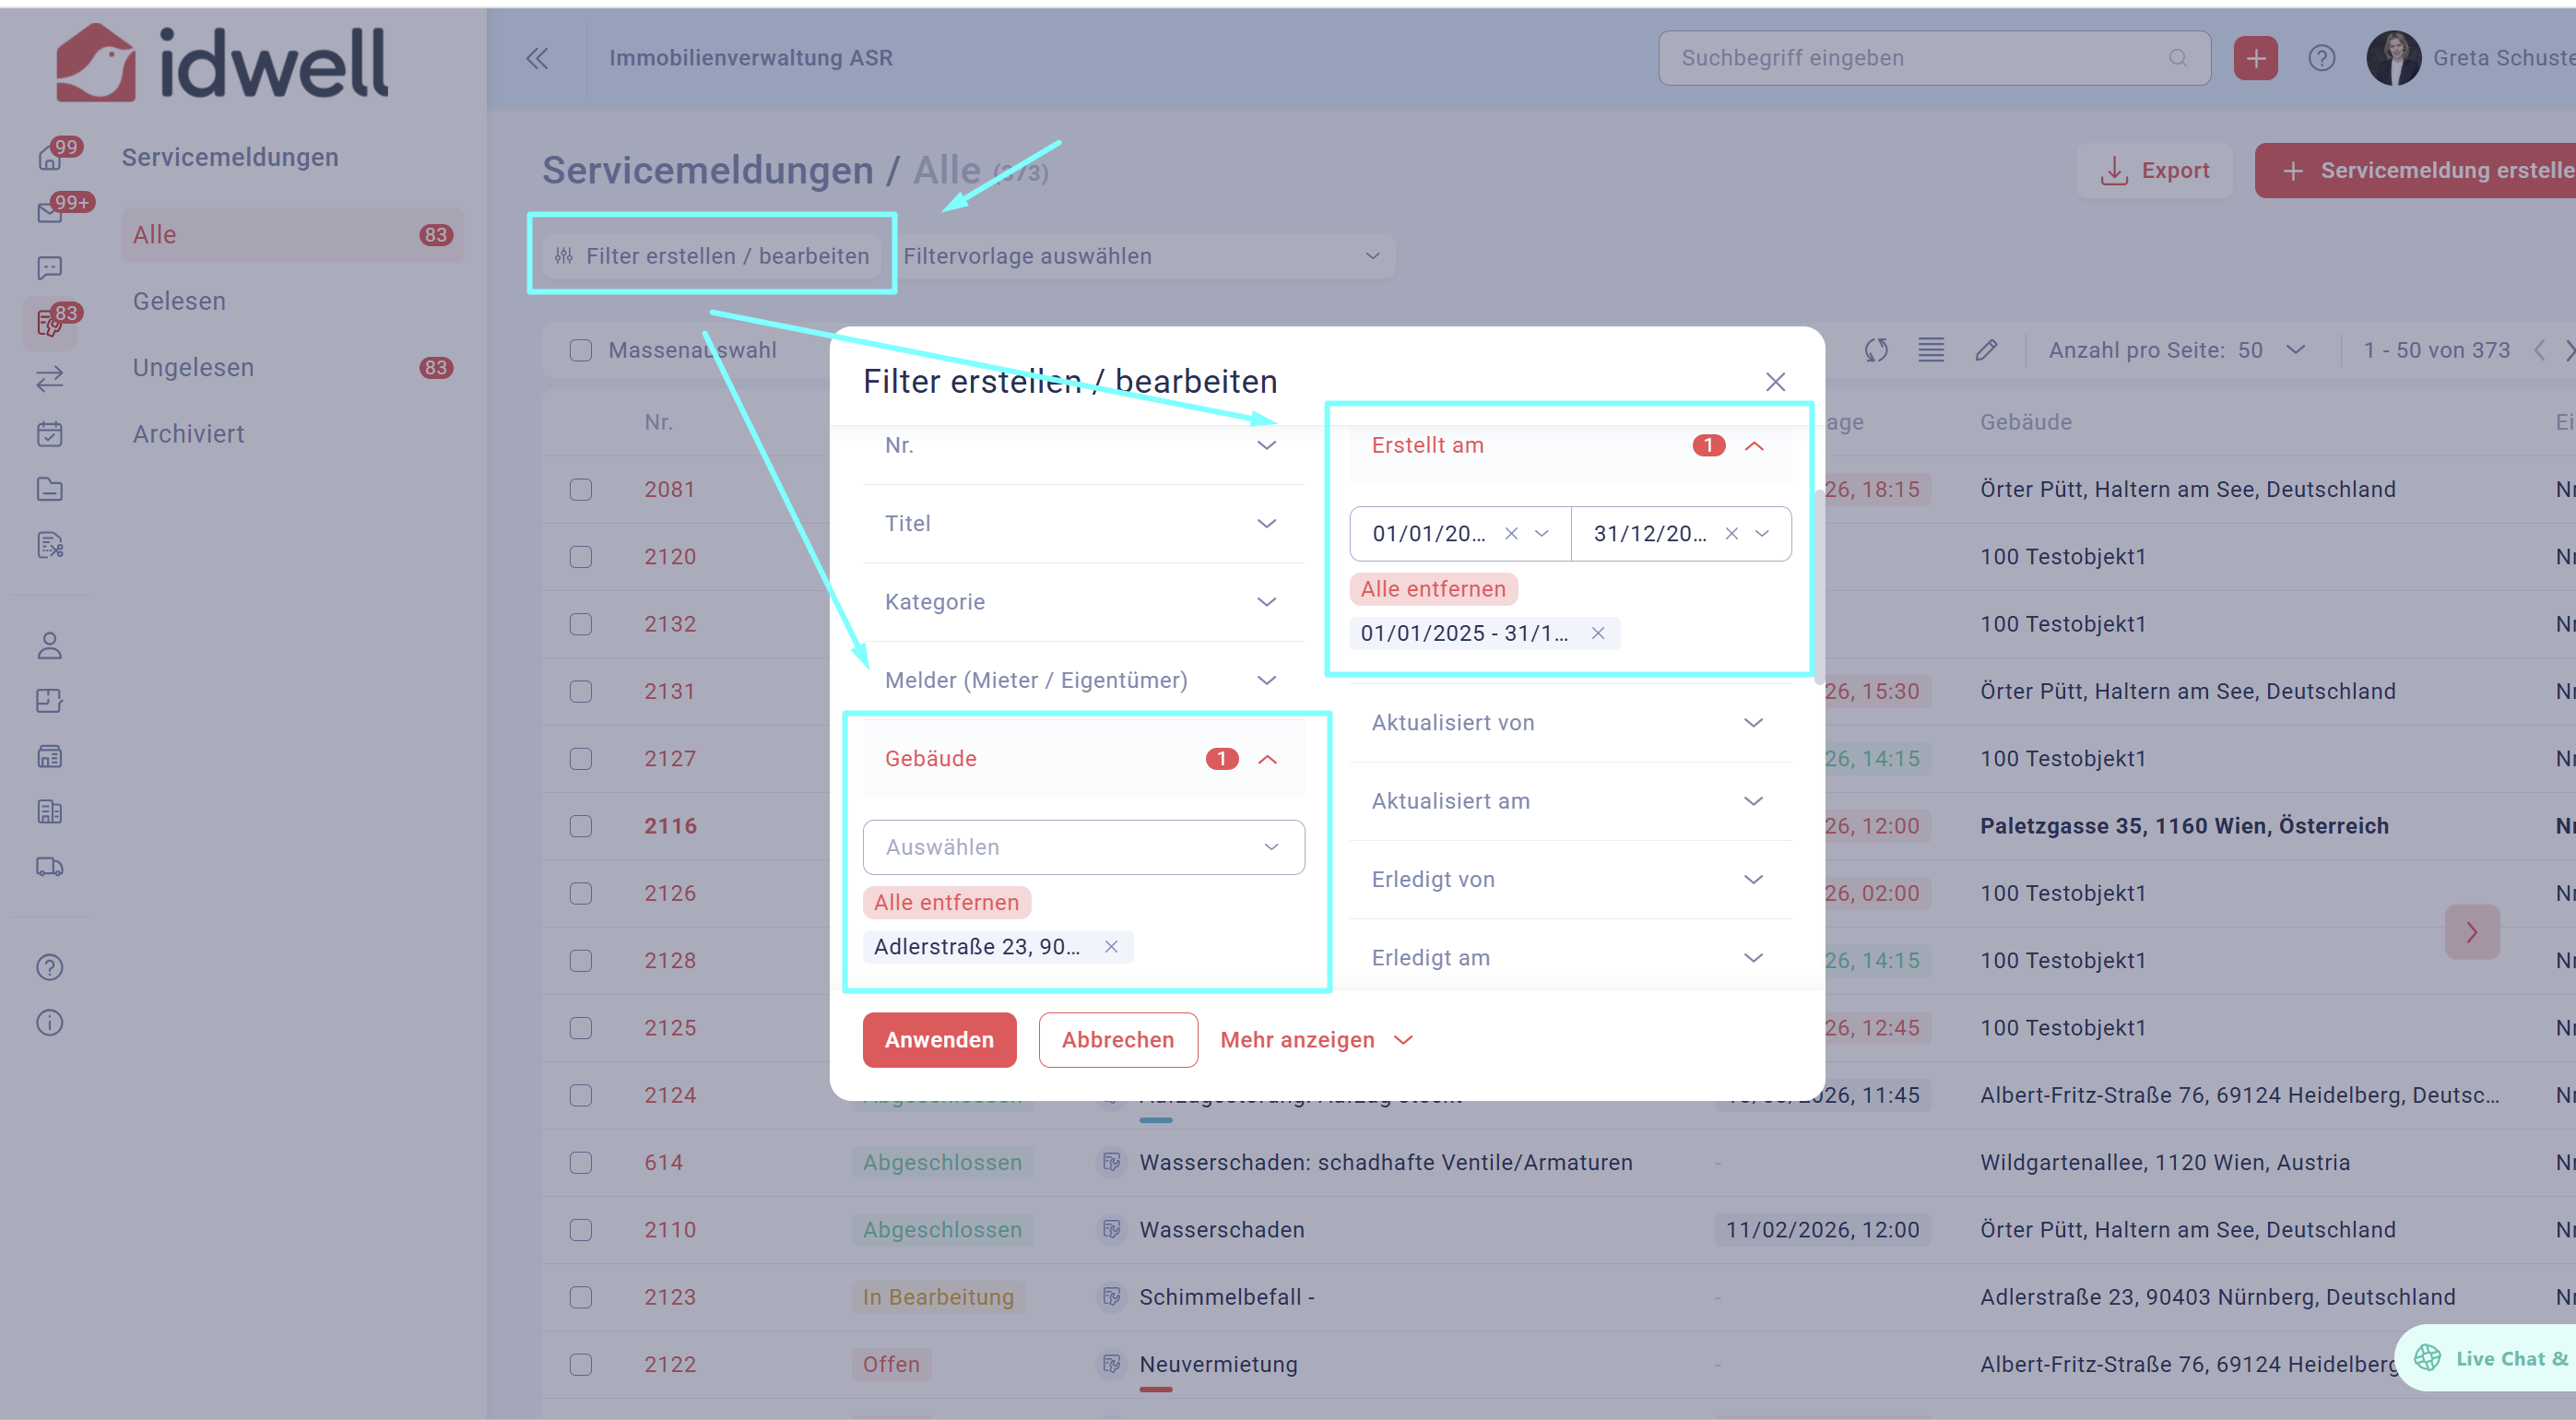Click the refresh list icon
Viewport: 2576px width, 1420px height.
click(x=1875, y=350)
